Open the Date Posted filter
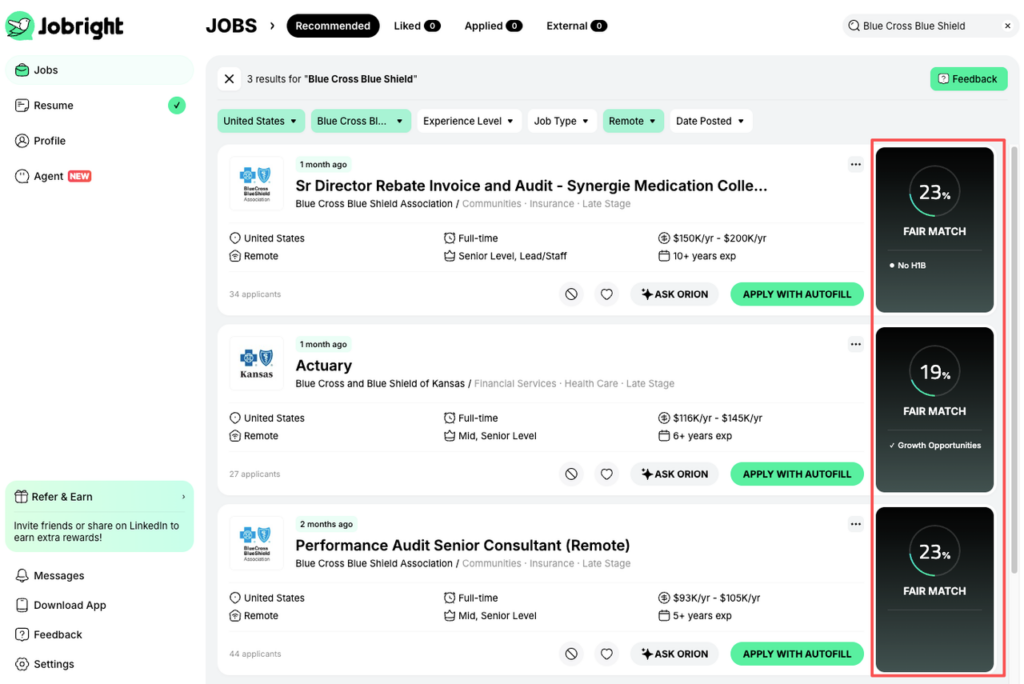Screen dimensions: 1024x684 pos(710,120)
